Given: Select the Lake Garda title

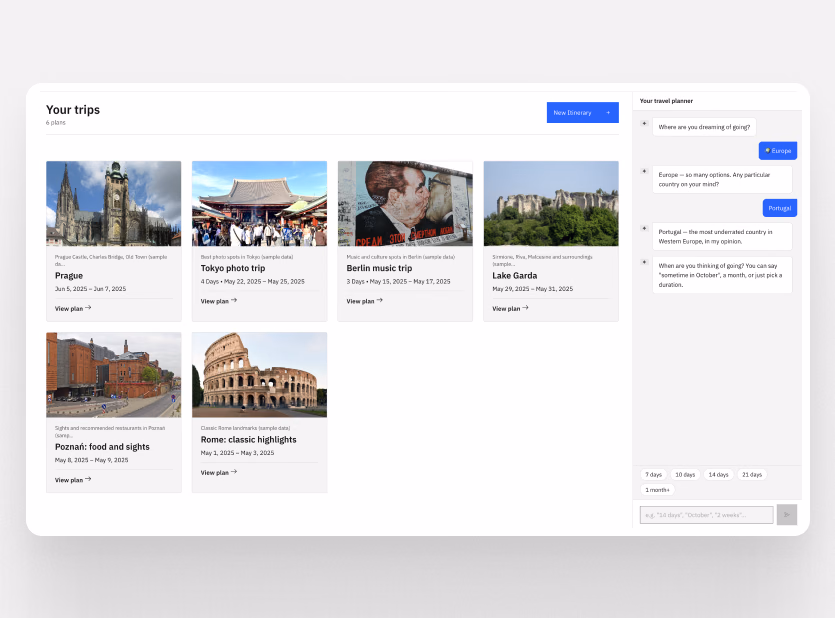Looking at the screenshot, I should 514,276.
